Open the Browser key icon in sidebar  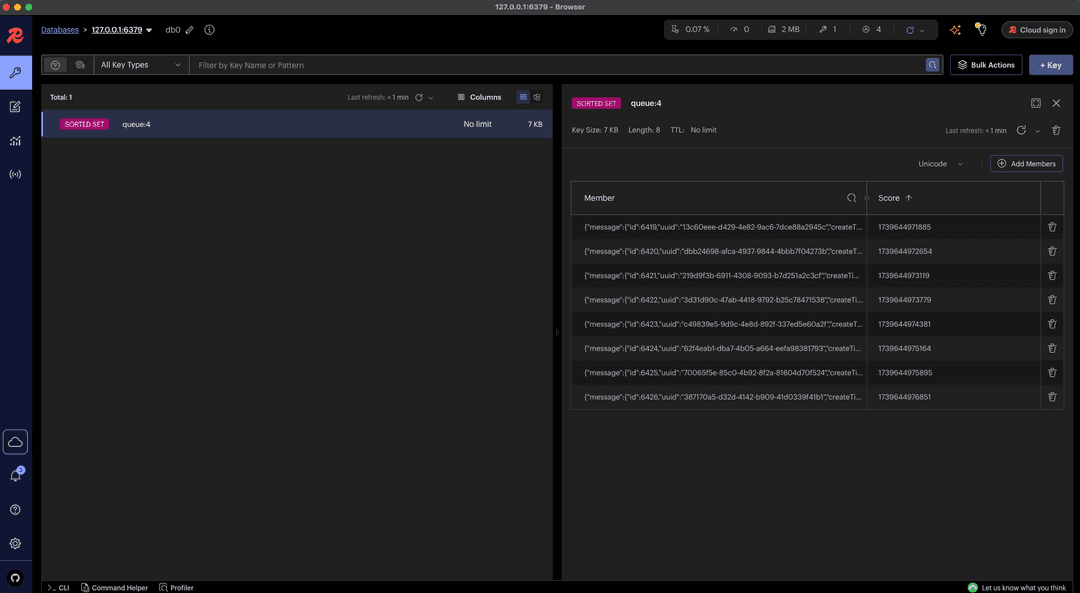(x=15, y=72)
